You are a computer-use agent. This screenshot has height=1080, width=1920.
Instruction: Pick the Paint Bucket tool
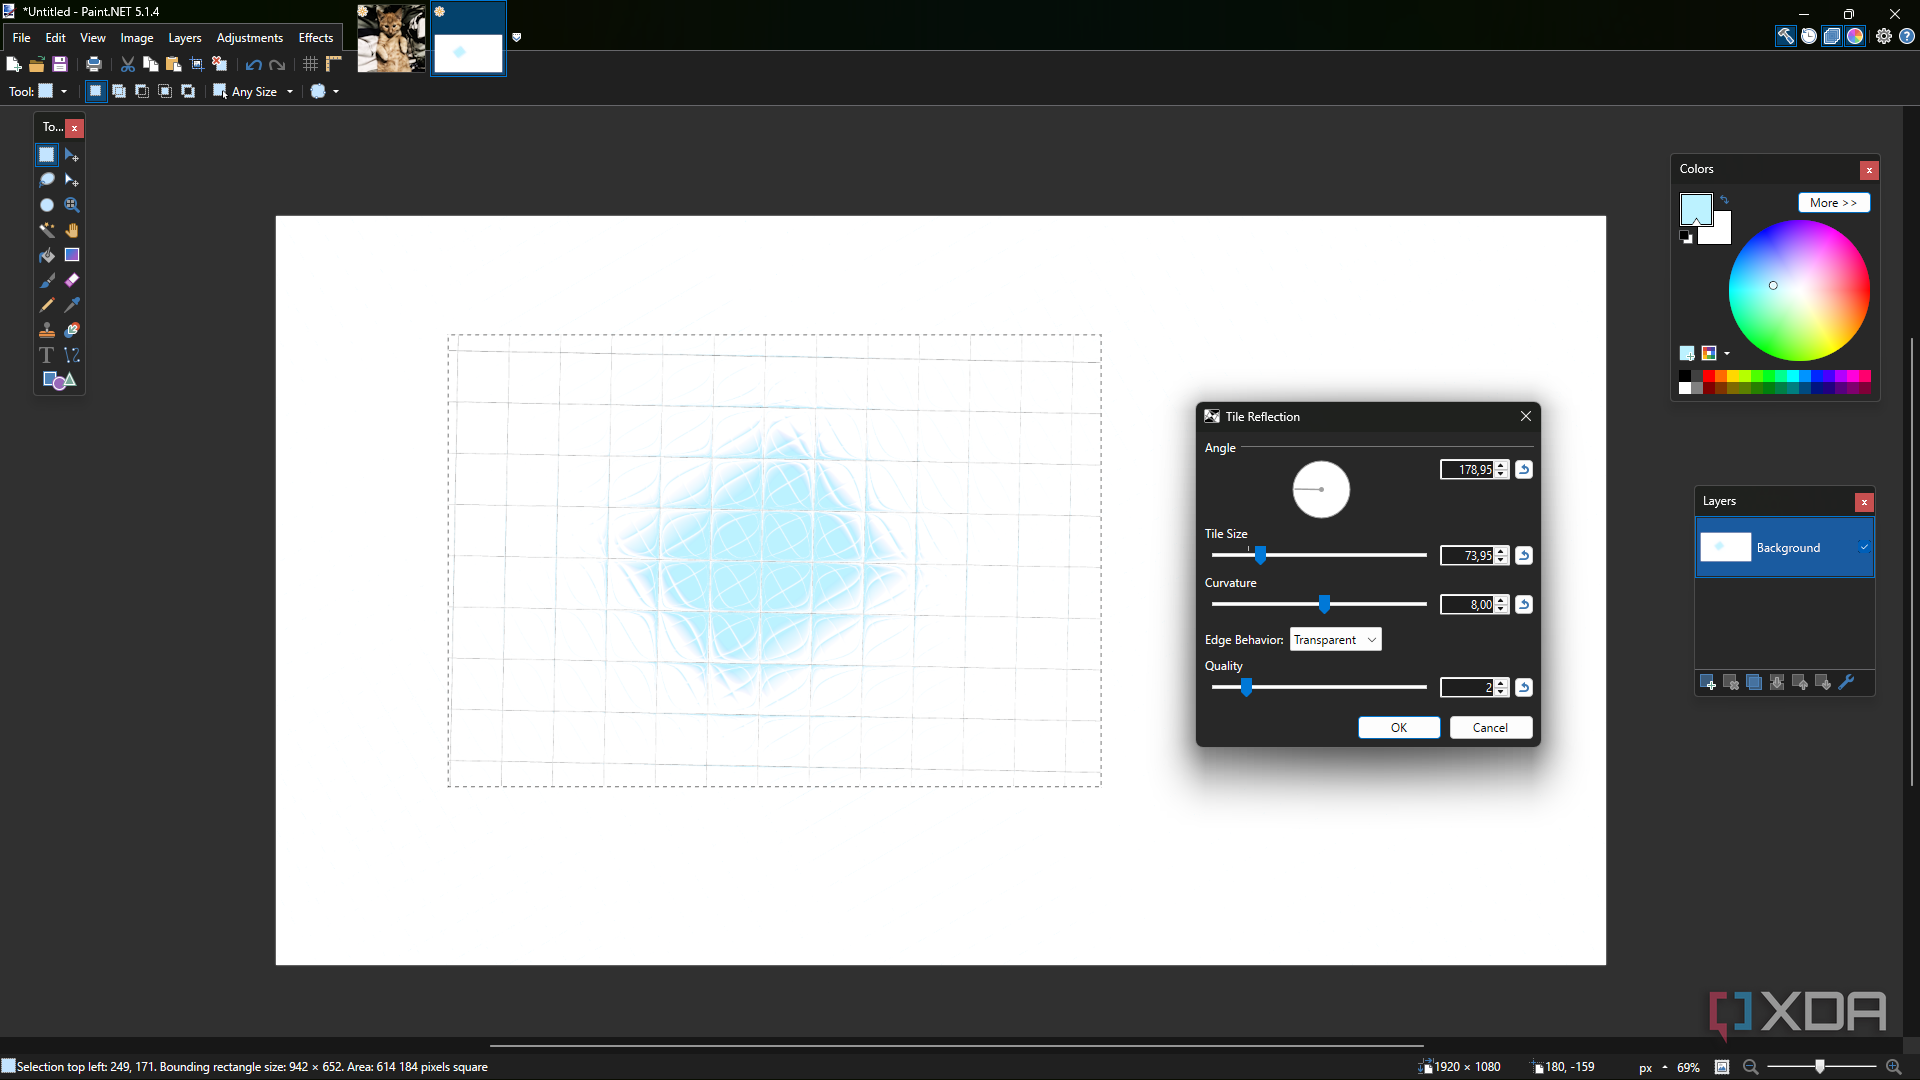[x=47, y=255]
